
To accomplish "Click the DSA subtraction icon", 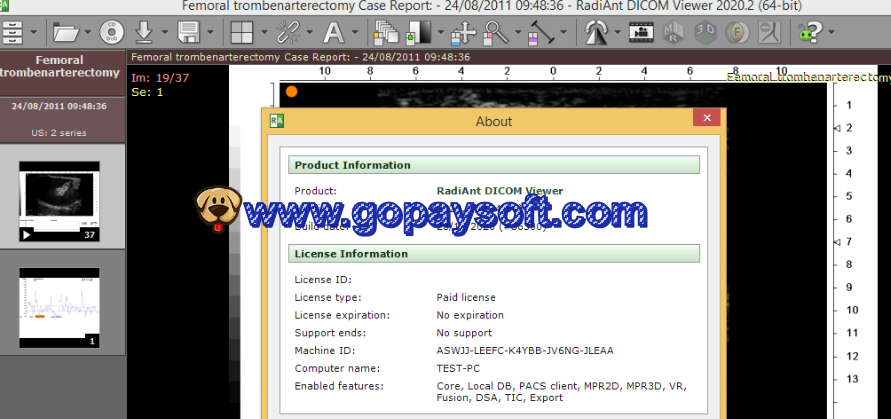I will pyautogui.click(x=769, y=32).
